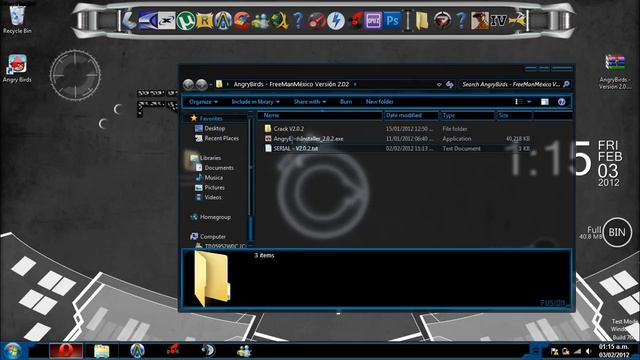
Task: Refresh the folder via address bar button
Action: [x=450, y=84]
